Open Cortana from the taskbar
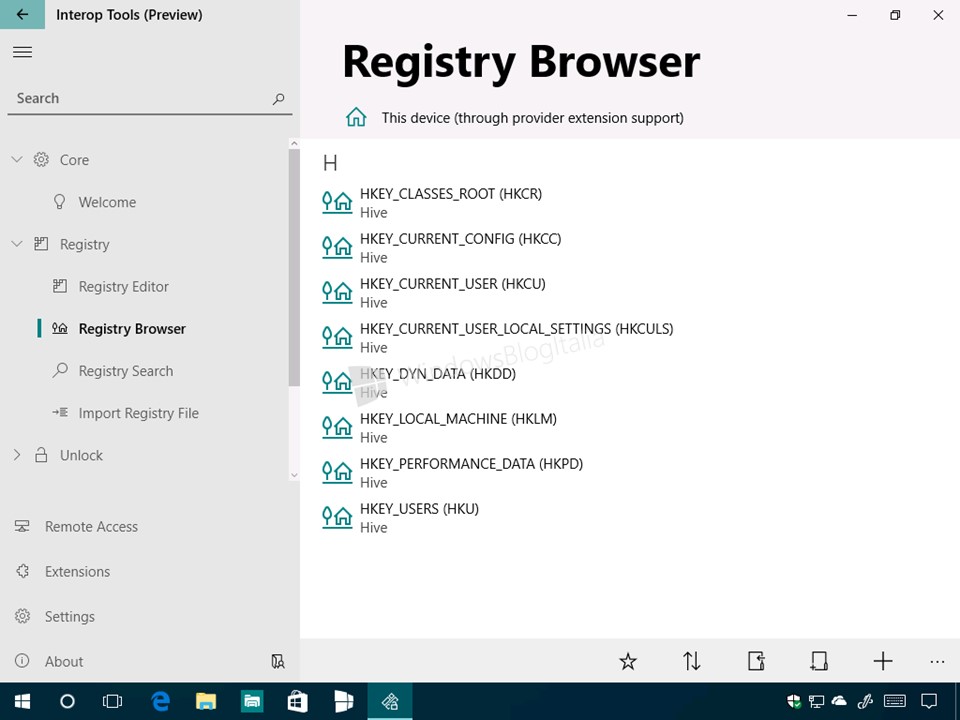Screen dimensions: 960x720 click(x=67, y=701)
